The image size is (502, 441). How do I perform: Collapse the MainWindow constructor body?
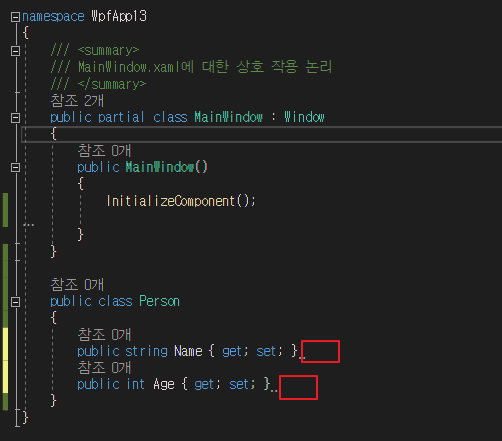pos(15,167)
